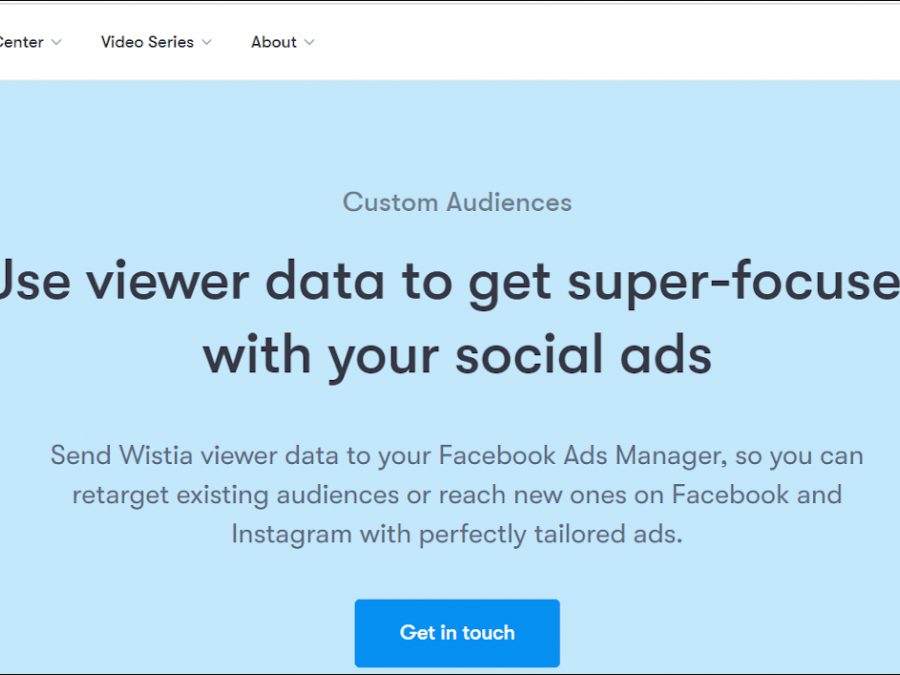This screenshot has width=900, height=675.
Task: Click the chevron next to Video Series
Action: coord(206,42)
